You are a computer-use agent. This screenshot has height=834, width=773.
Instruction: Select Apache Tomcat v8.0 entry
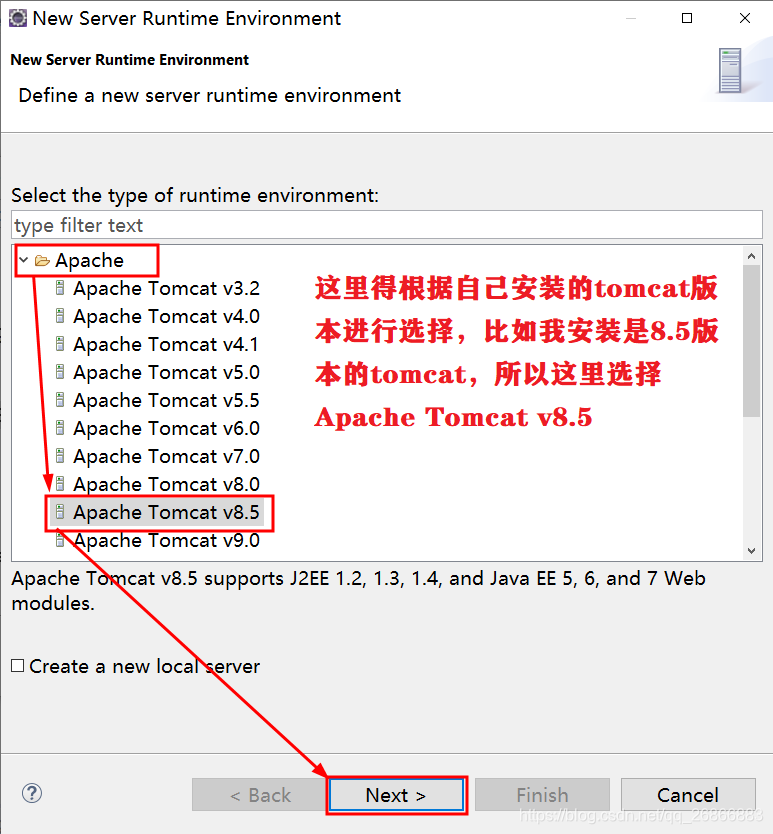pyautogui.click(x=166, y=485)
